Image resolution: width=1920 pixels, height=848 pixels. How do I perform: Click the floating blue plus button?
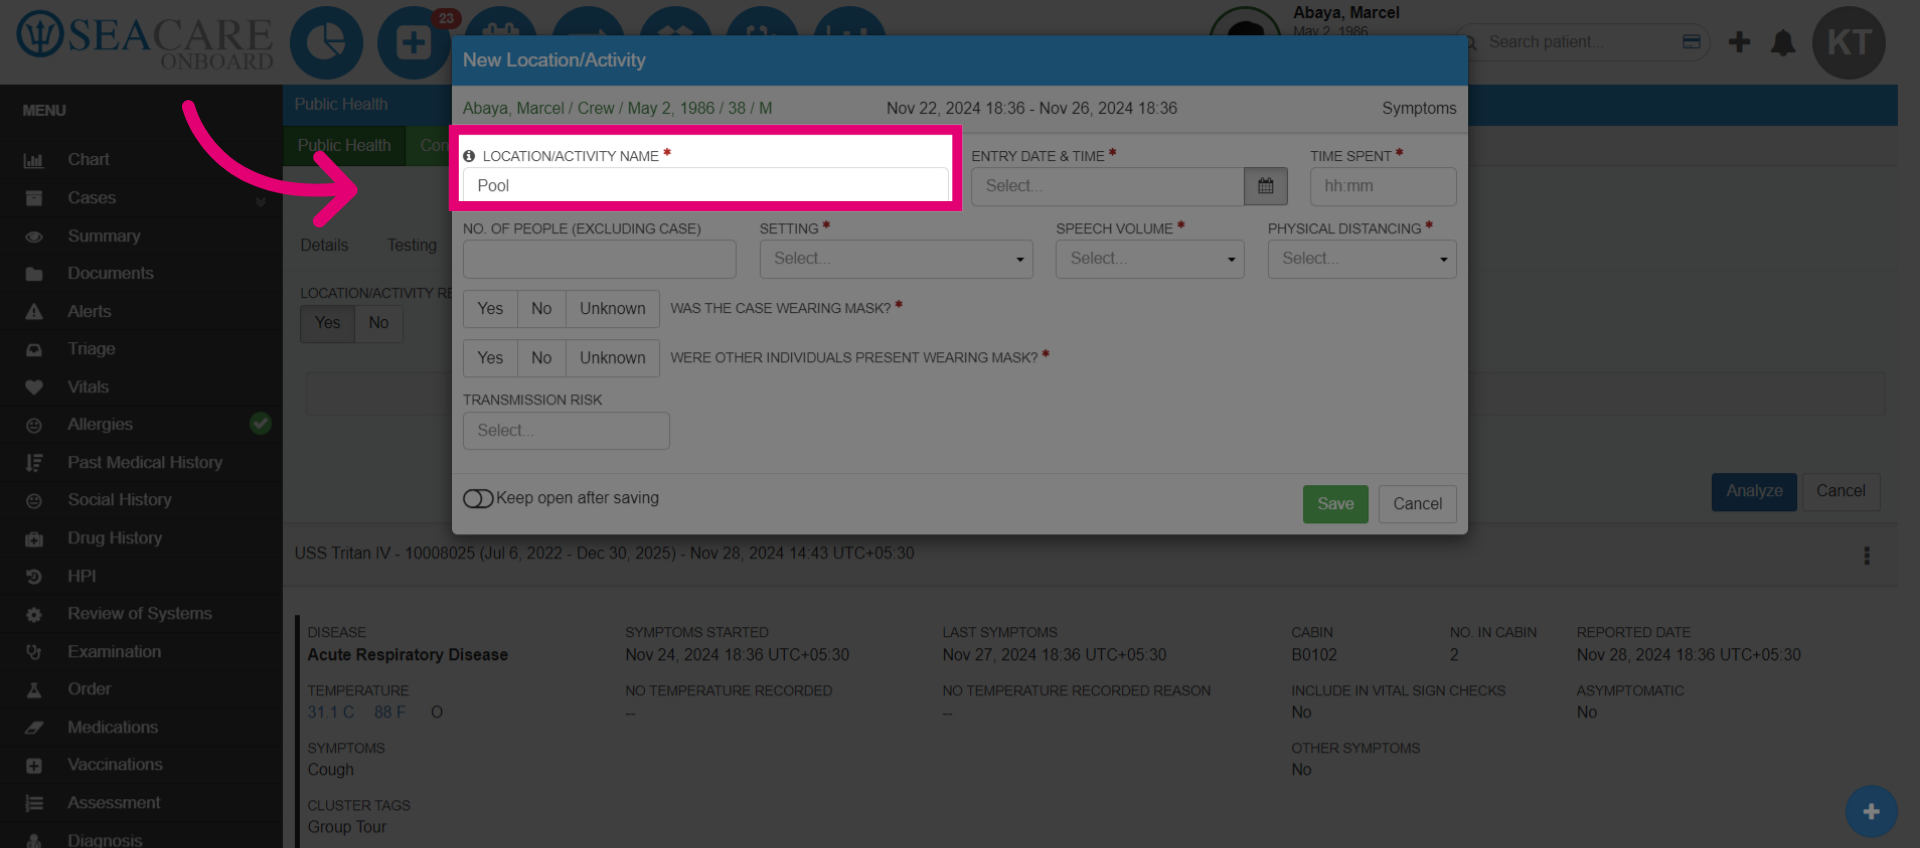click(x=1871, y=811)
